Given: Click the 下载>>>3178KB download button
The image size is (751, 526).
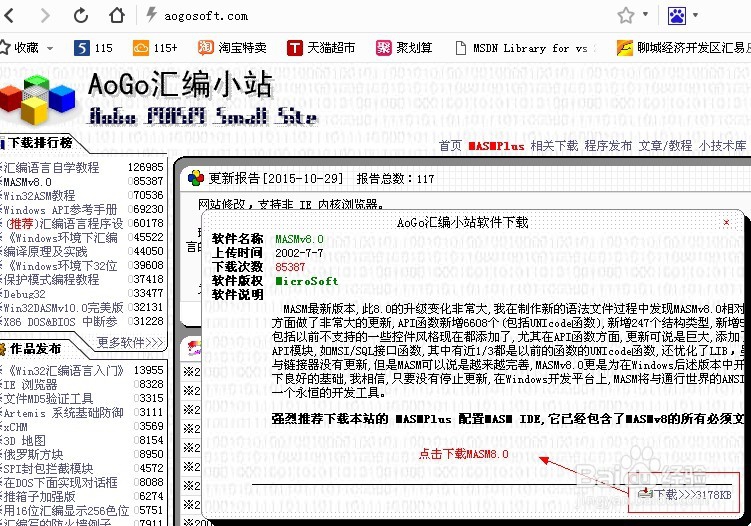Looking at the screenshot, I should click(685, 494).
